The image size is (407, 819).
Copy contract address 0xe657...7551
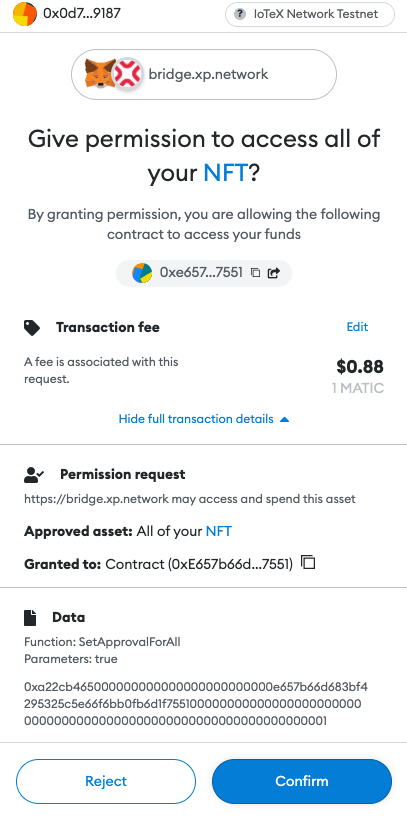point(255,273)
